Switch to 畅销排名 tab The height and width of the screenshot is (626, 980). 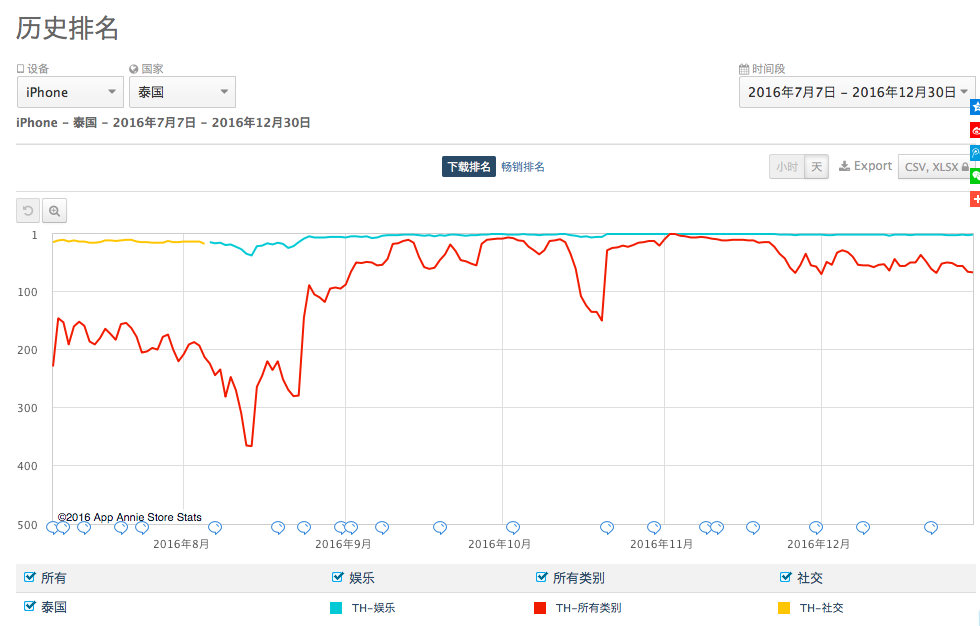[523, 167]
